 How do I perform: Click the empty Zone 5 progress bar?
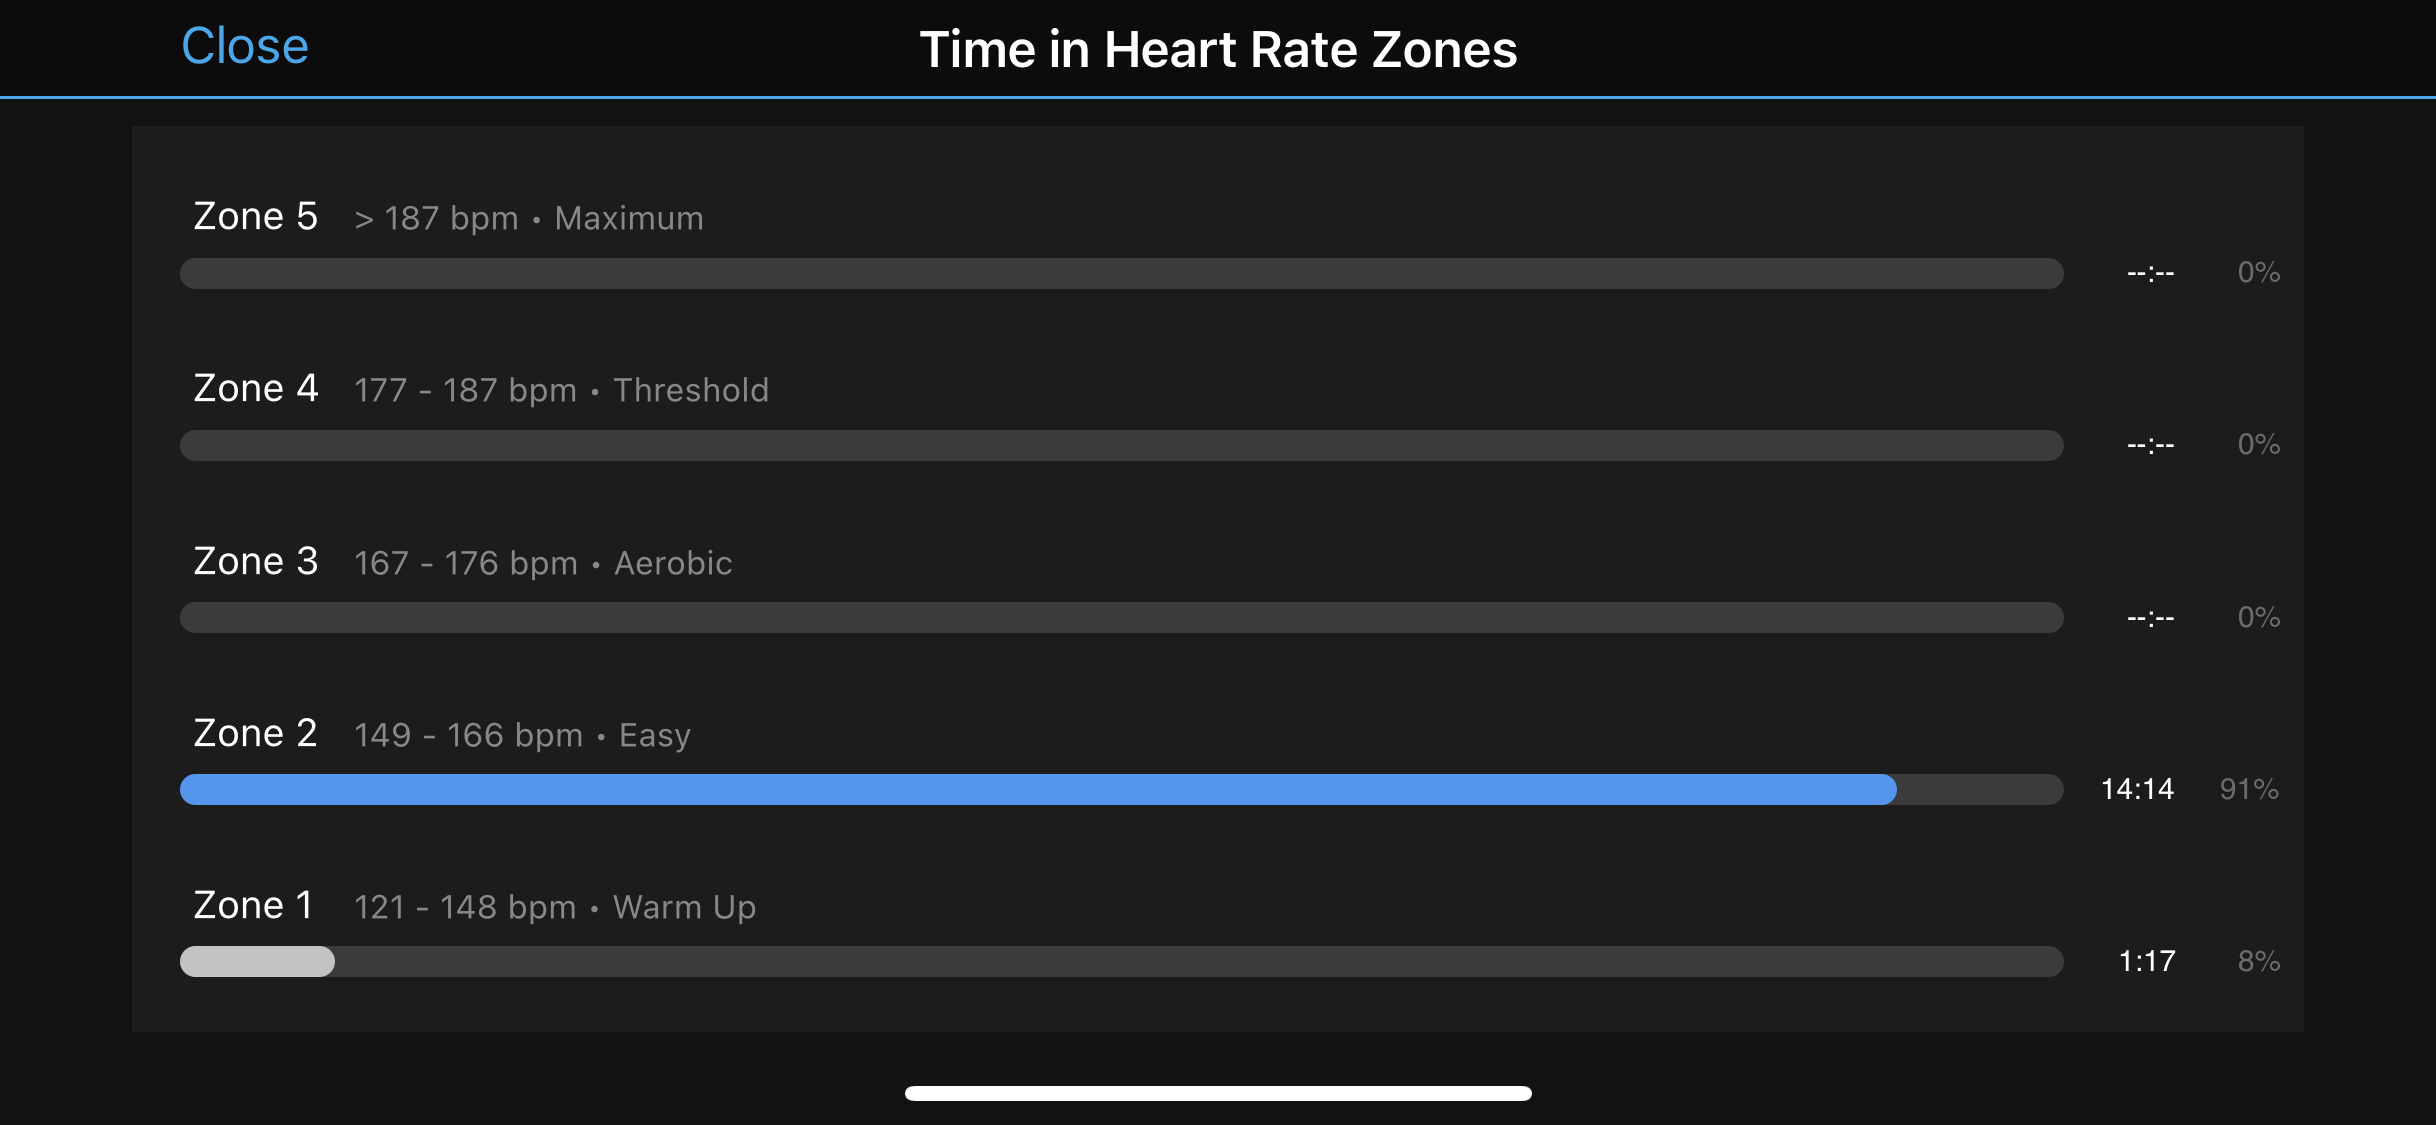click(x=1120, y=273)
